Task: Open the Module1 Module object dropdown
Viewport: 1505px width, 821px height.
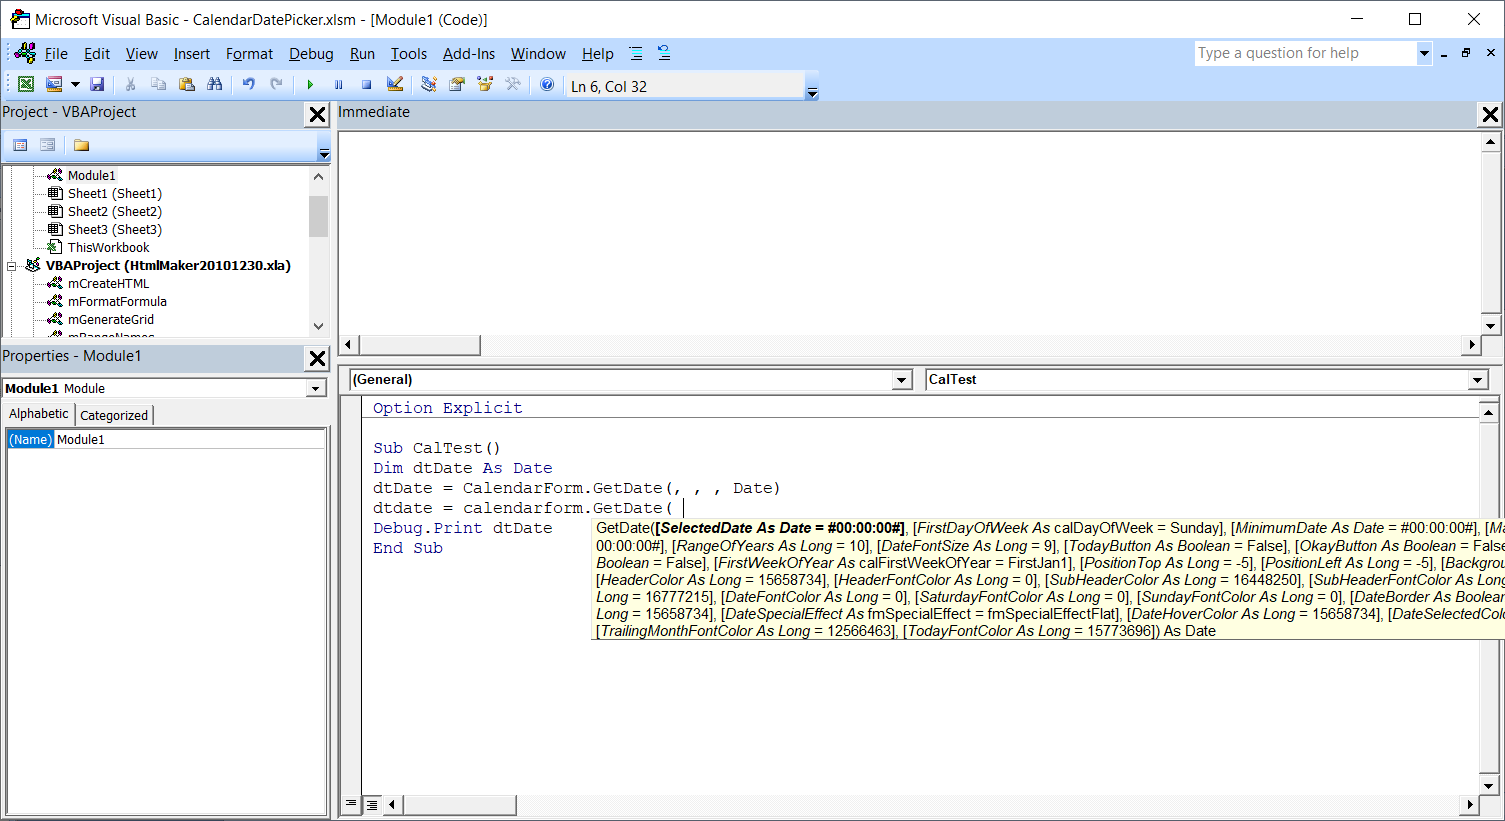Action: [316, 388]
